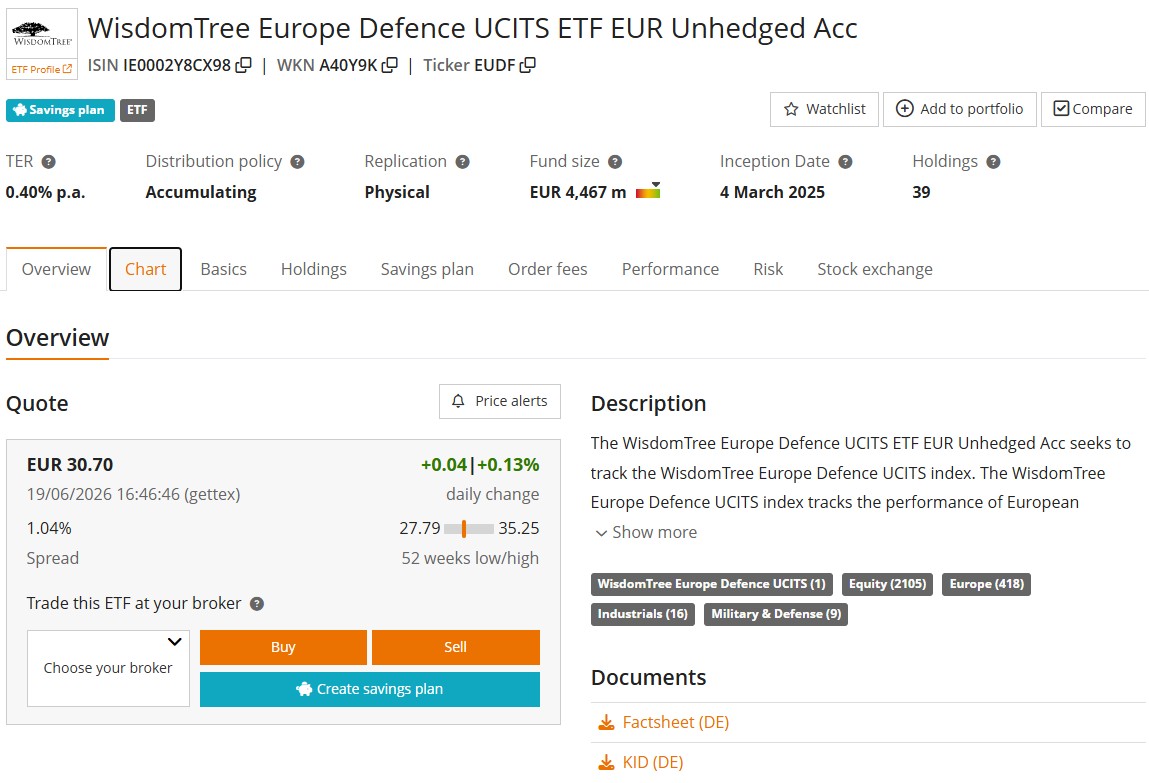Click Create savings plan button
Viewport: 1149px width, 783px height.
click(x=370, y=689)
